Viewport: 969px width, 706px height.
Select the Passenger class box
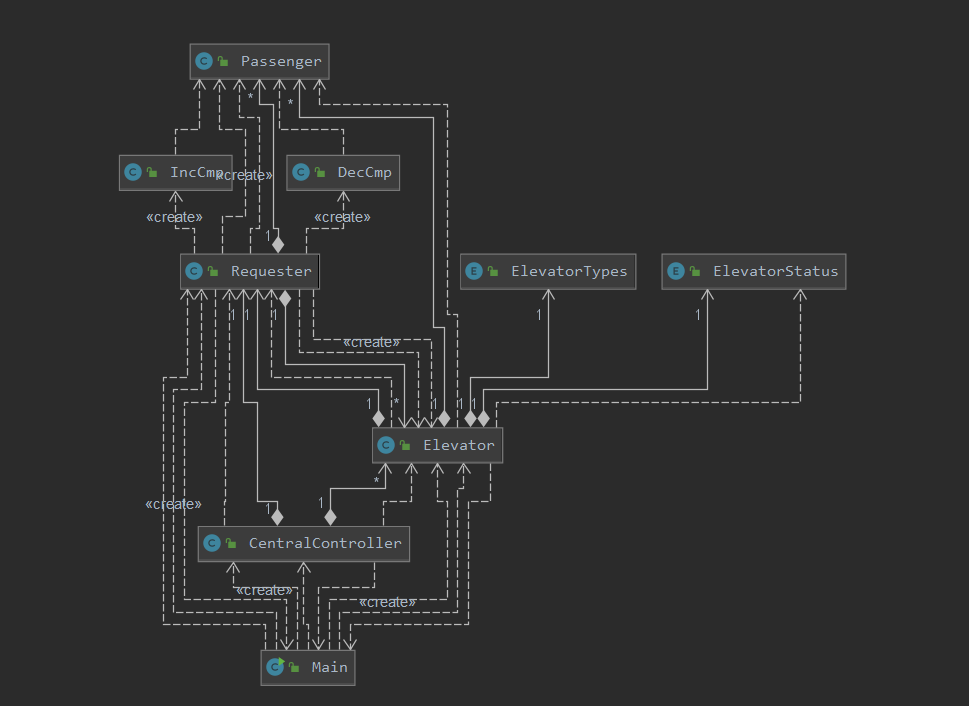pyautogui.click(x=260, y=61)
